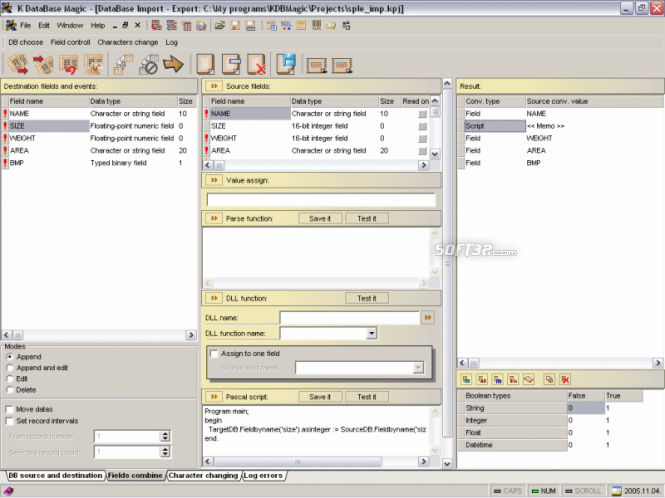Viewport: 665px width, 498px height.
Task: Click the page with blue field icon
Action: [231, 64]
